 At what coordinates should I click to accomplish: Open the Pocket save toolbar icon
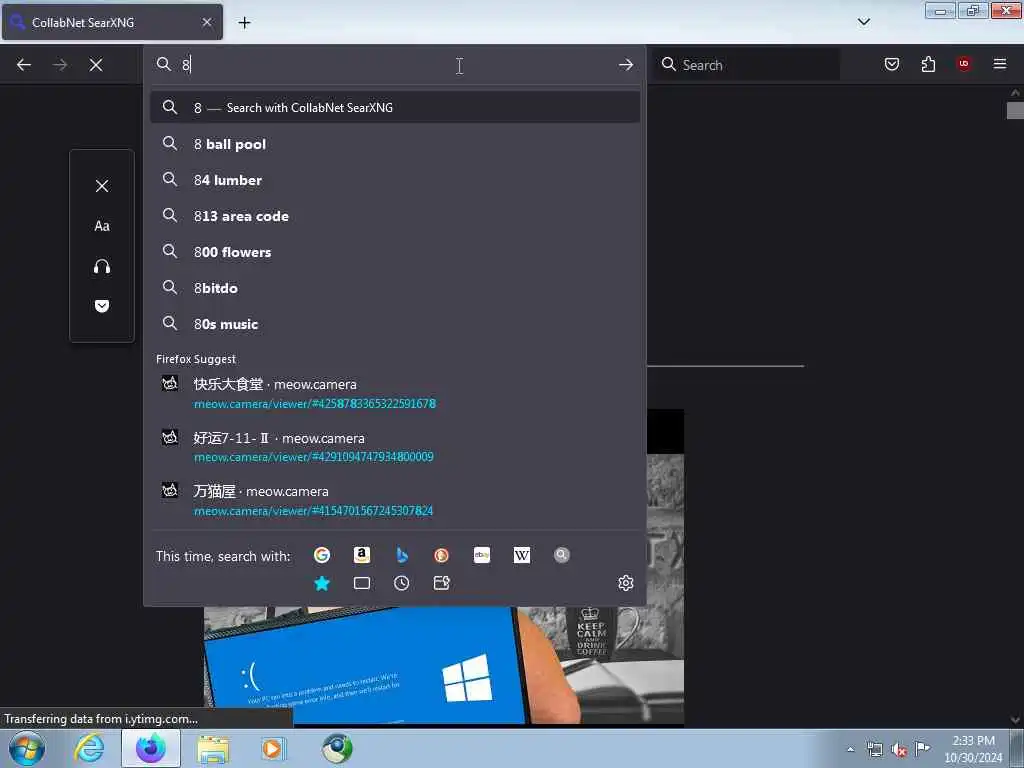[891, 64]
